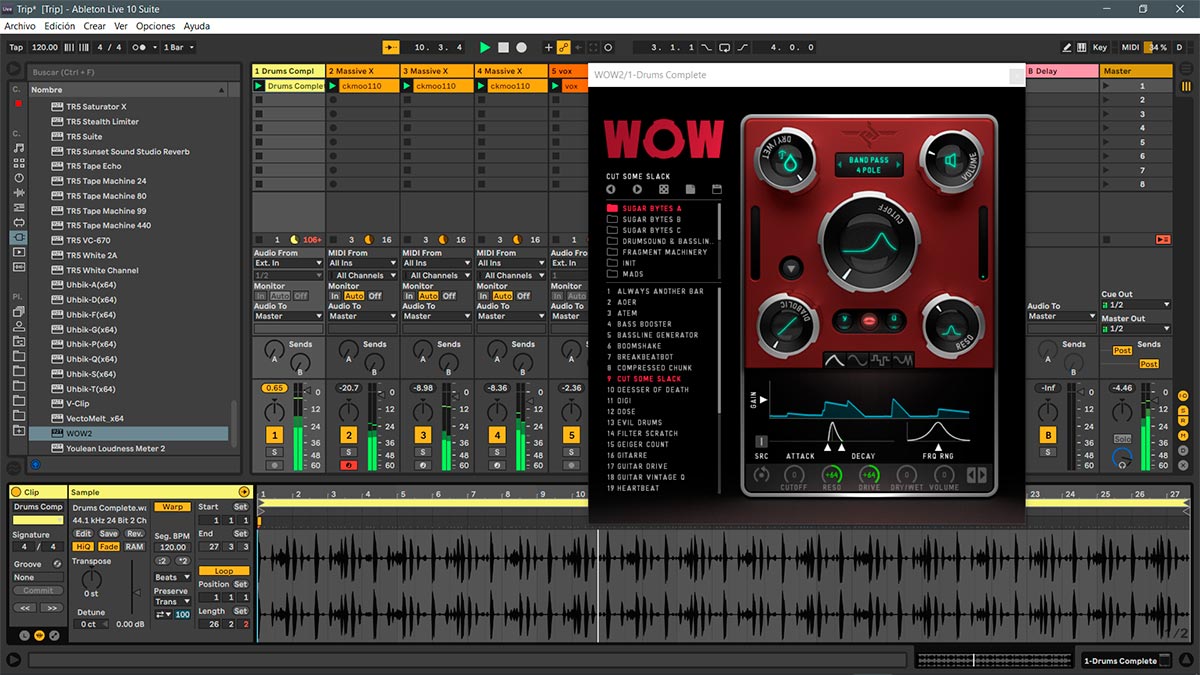Load the next WOW preset
This screenshot has width=1200, height=675.
pyautogui.click(x=637, y=189)
